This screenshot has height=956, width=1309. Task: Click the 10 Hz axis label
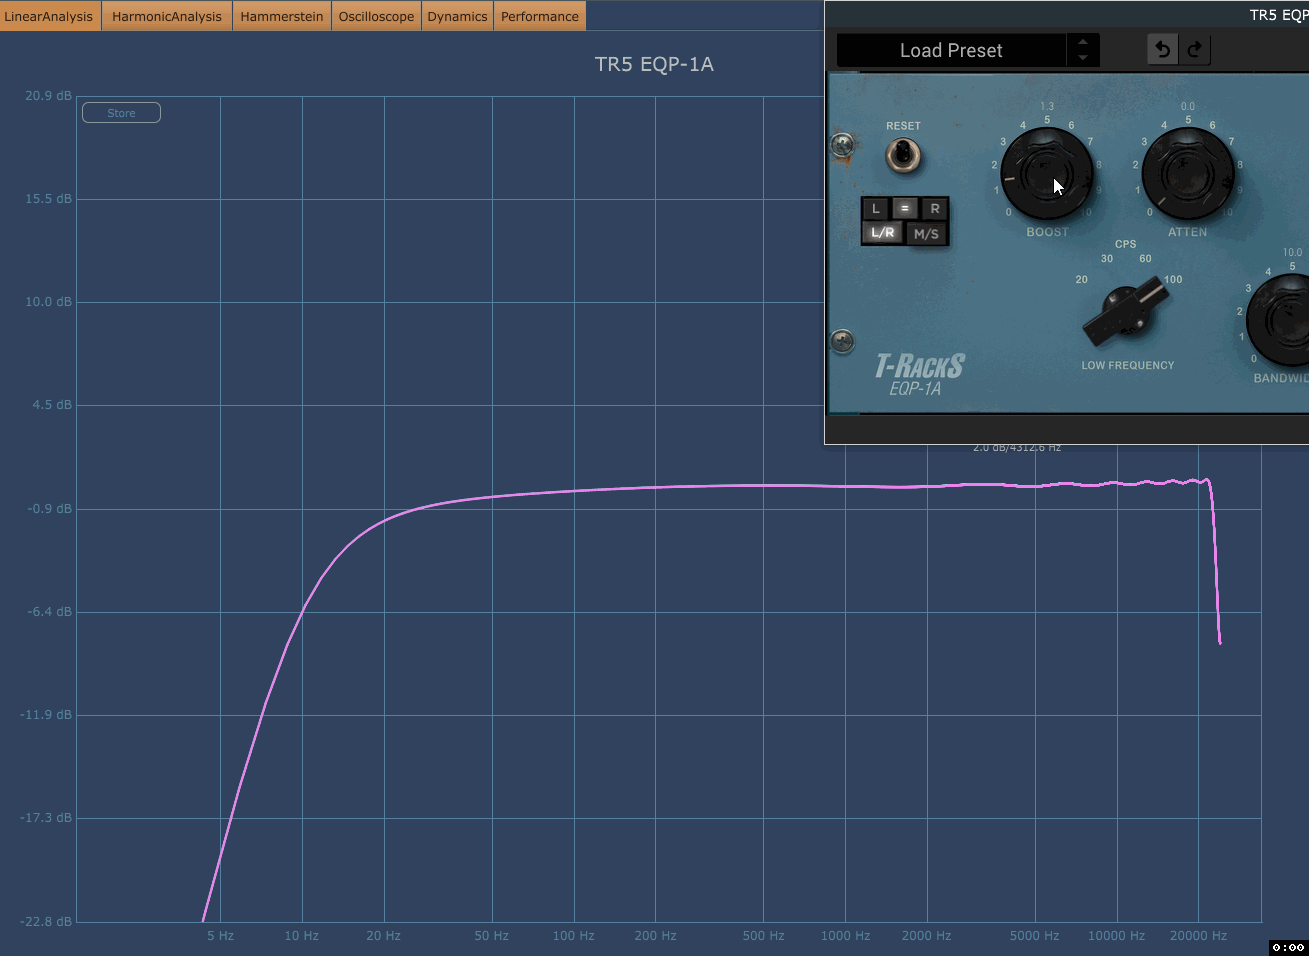click(301, 936)
